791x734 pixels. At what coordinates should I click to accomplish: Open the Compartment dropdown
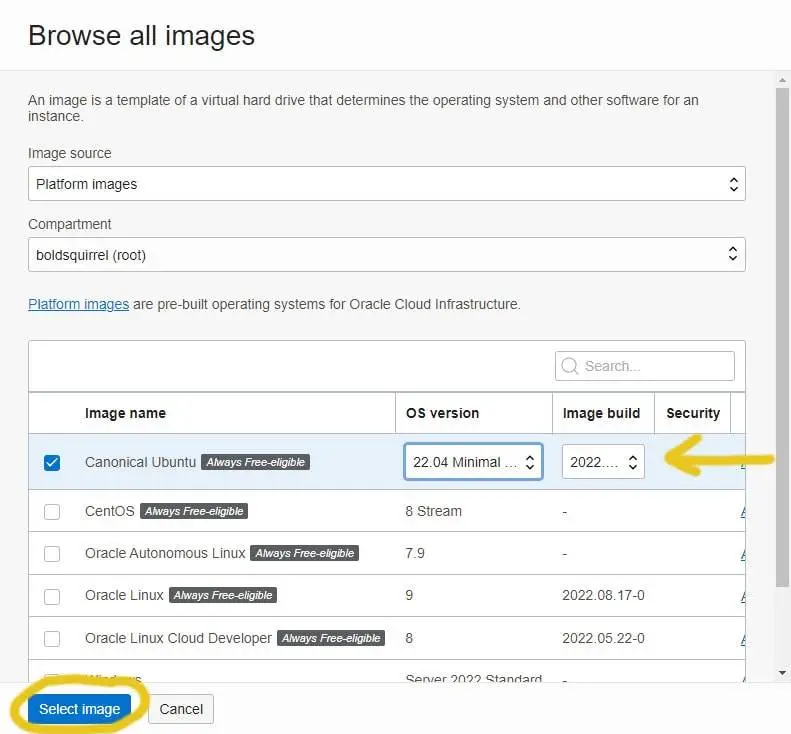386,255
